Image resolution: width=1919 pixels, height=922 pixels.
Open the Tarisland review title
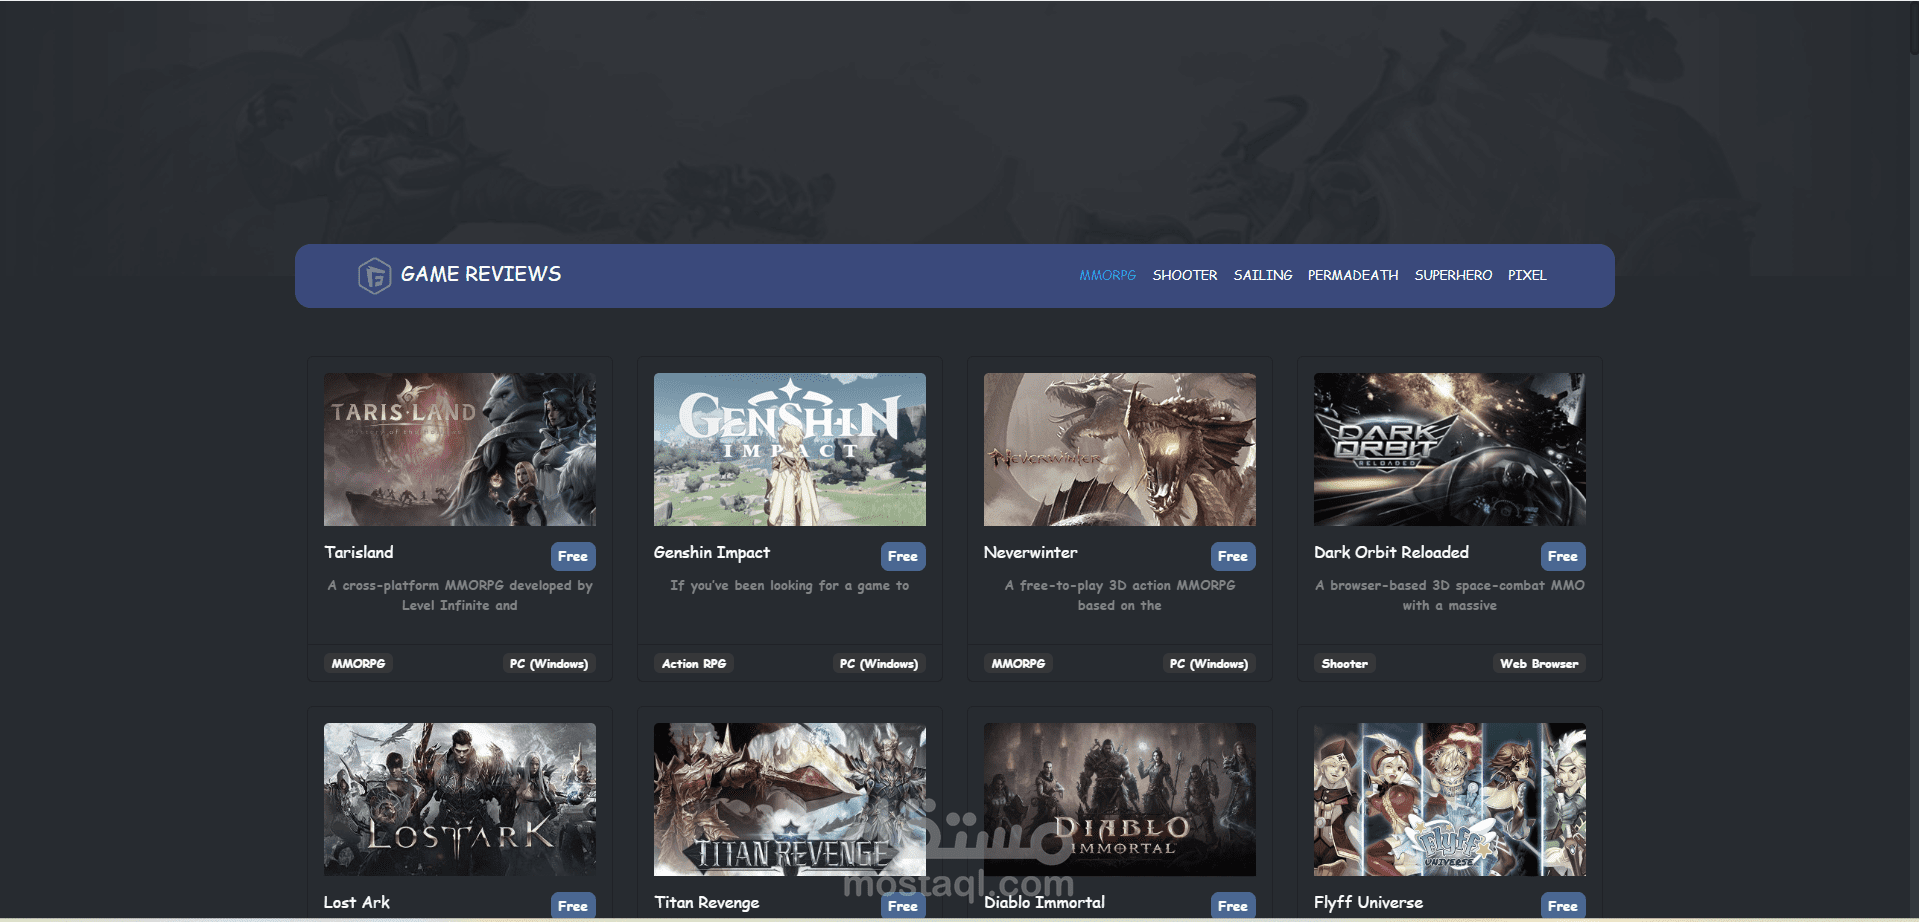point(358,552)
